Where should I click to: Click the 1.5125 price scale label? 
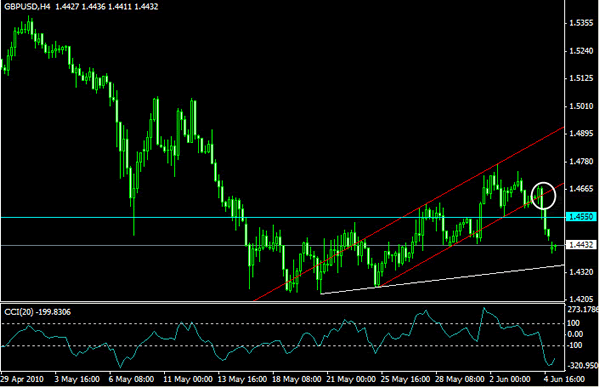pos(582,78)
